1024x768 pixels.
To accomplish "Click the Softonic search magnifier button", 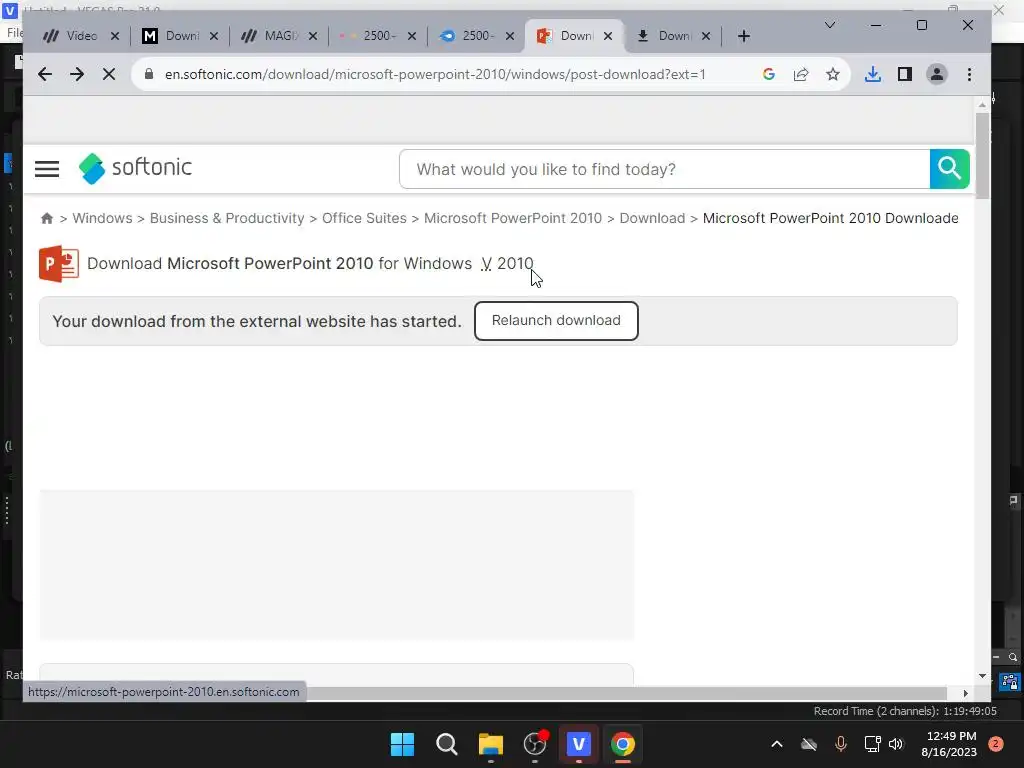I will point(950,169).
